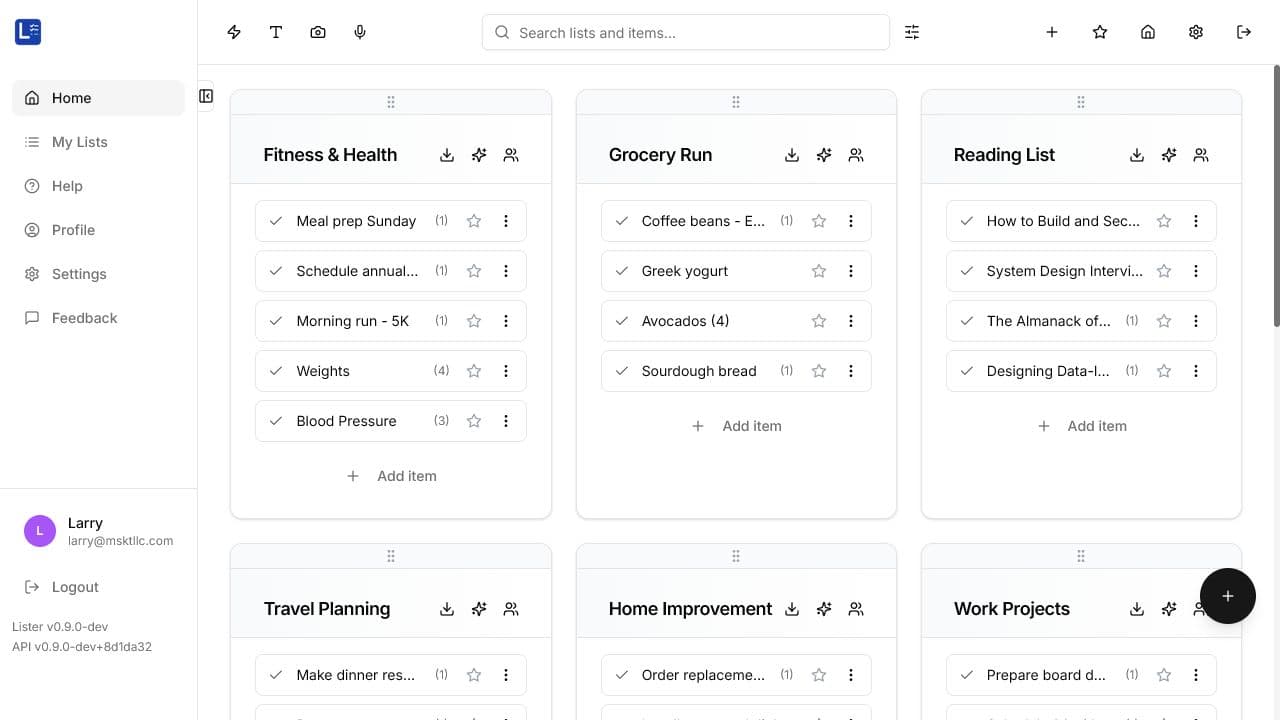
Task: Click the page vertical scrollbar
Action: pos(1276,195)
